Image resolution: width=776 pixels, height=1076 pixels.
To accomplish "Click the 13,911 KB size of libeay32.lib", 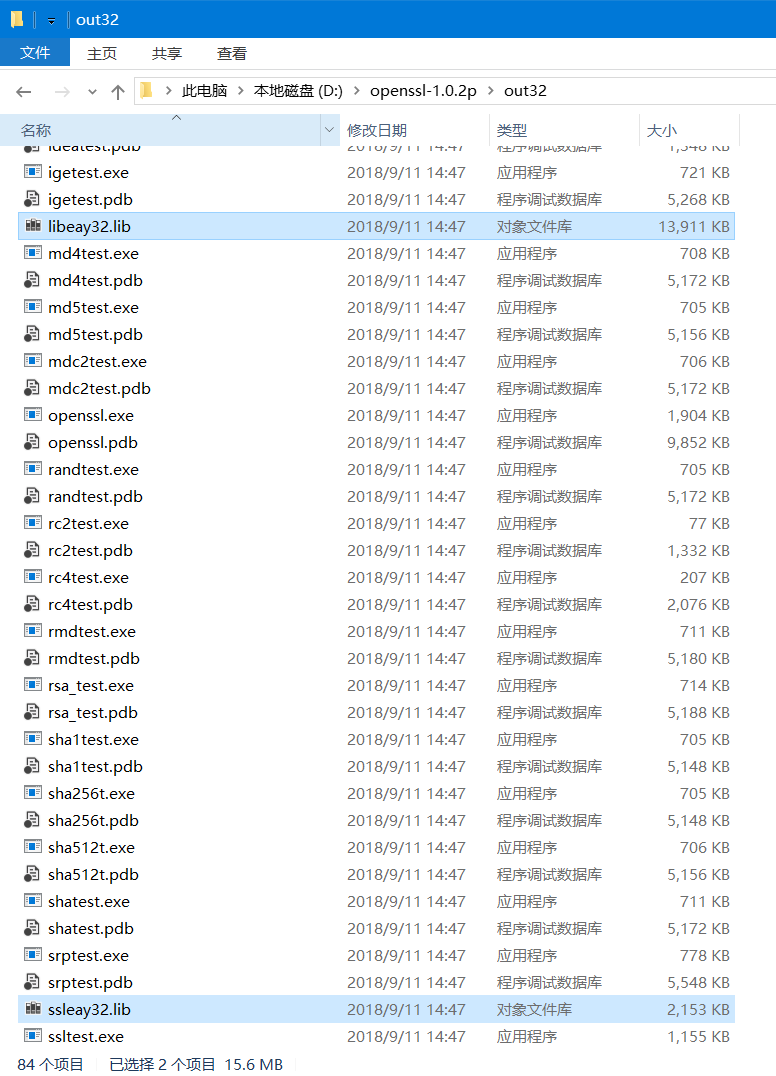I will [694, 226].
